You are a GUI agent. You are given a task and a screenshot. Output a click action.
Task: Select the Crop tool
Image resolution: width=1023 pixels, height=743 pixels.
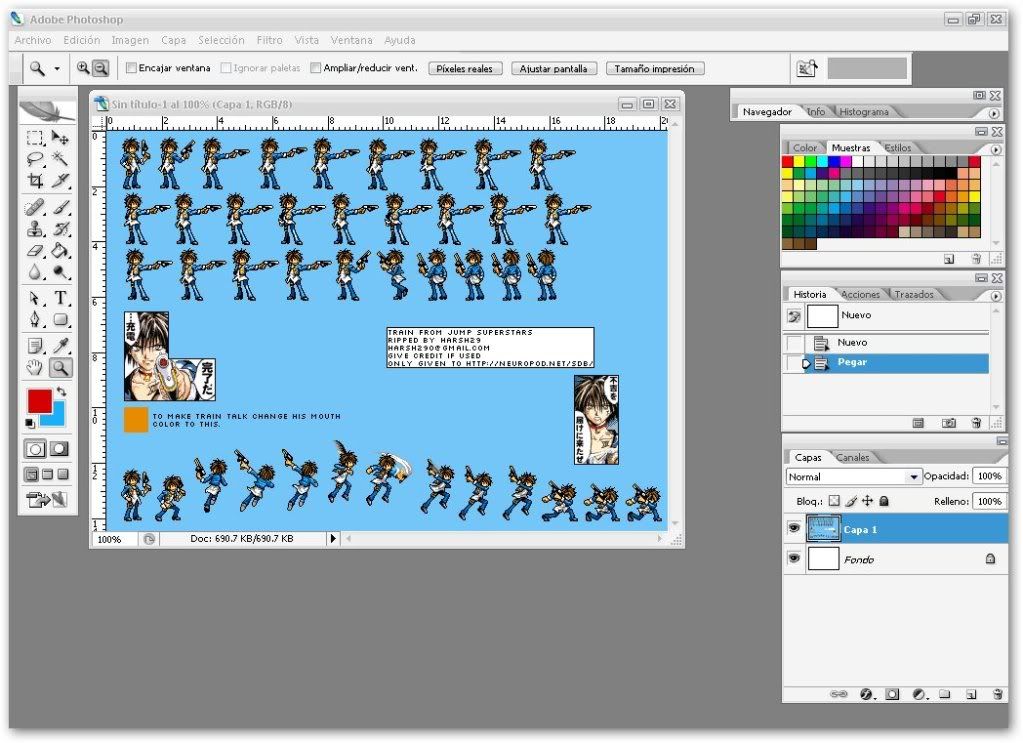35,181
